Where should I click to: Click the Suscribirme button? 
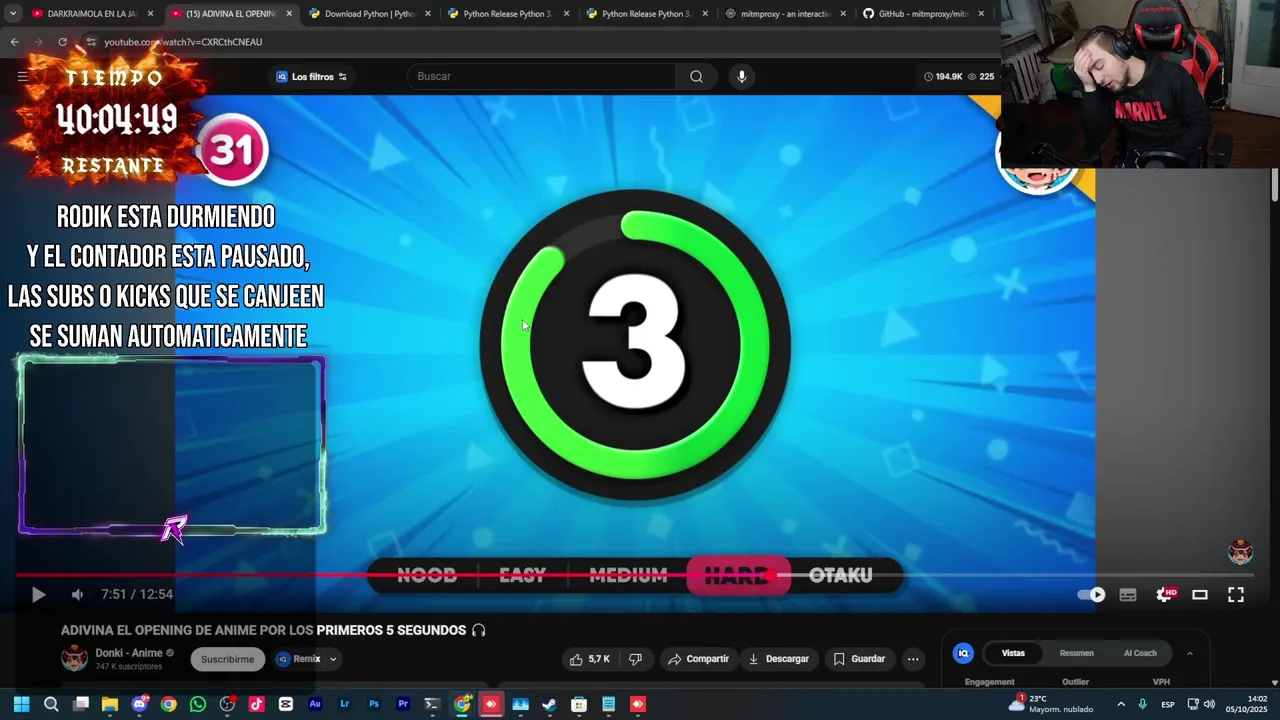(x=227, y=659)
